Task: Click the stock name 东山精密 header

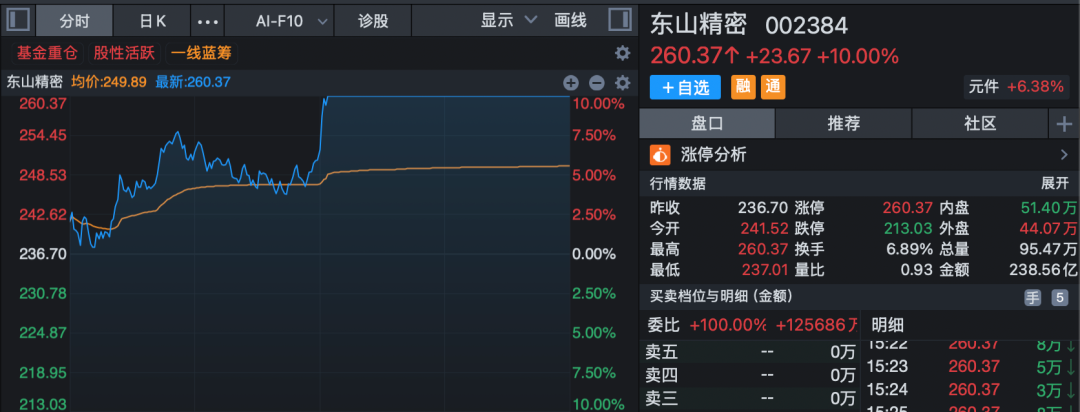Action: click(x=698, y=25)
